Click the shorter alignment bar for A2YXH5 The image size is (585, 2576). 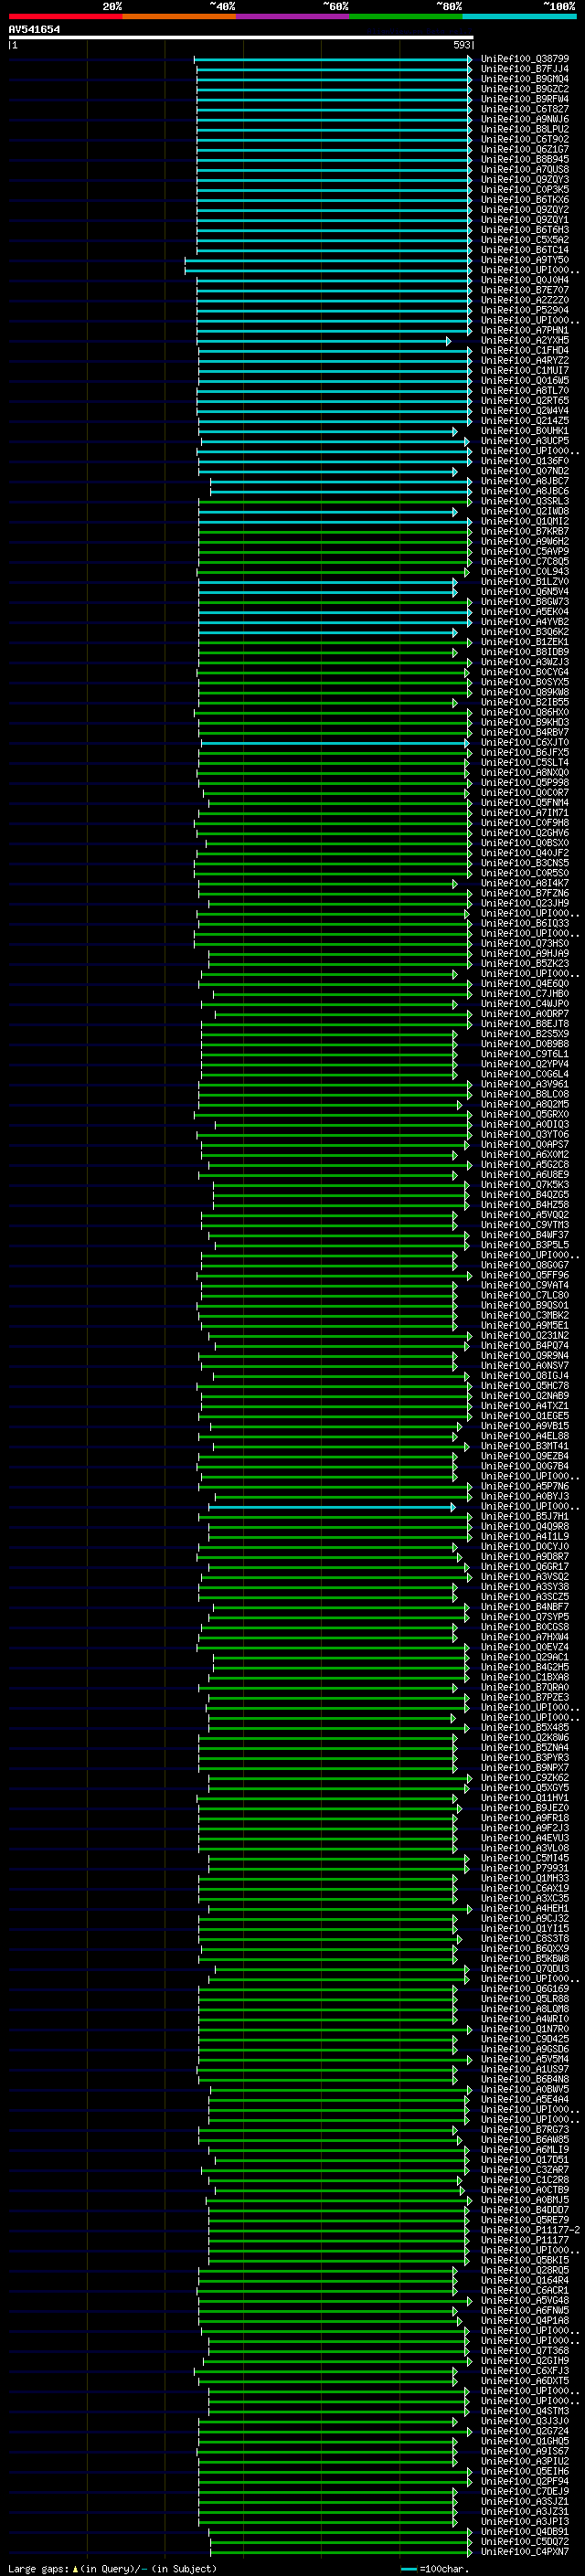tap(324, 341)
